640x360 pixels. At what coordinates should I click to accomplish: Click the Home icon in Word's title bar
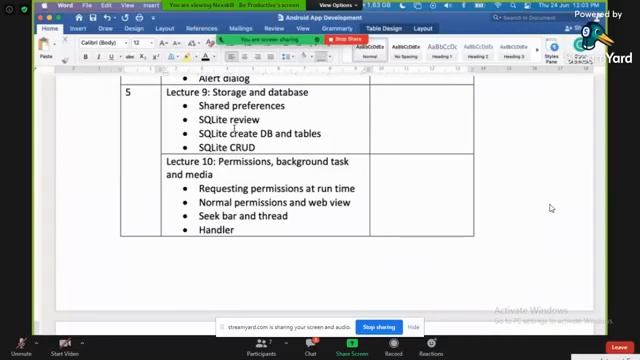[x=79, y=18]
